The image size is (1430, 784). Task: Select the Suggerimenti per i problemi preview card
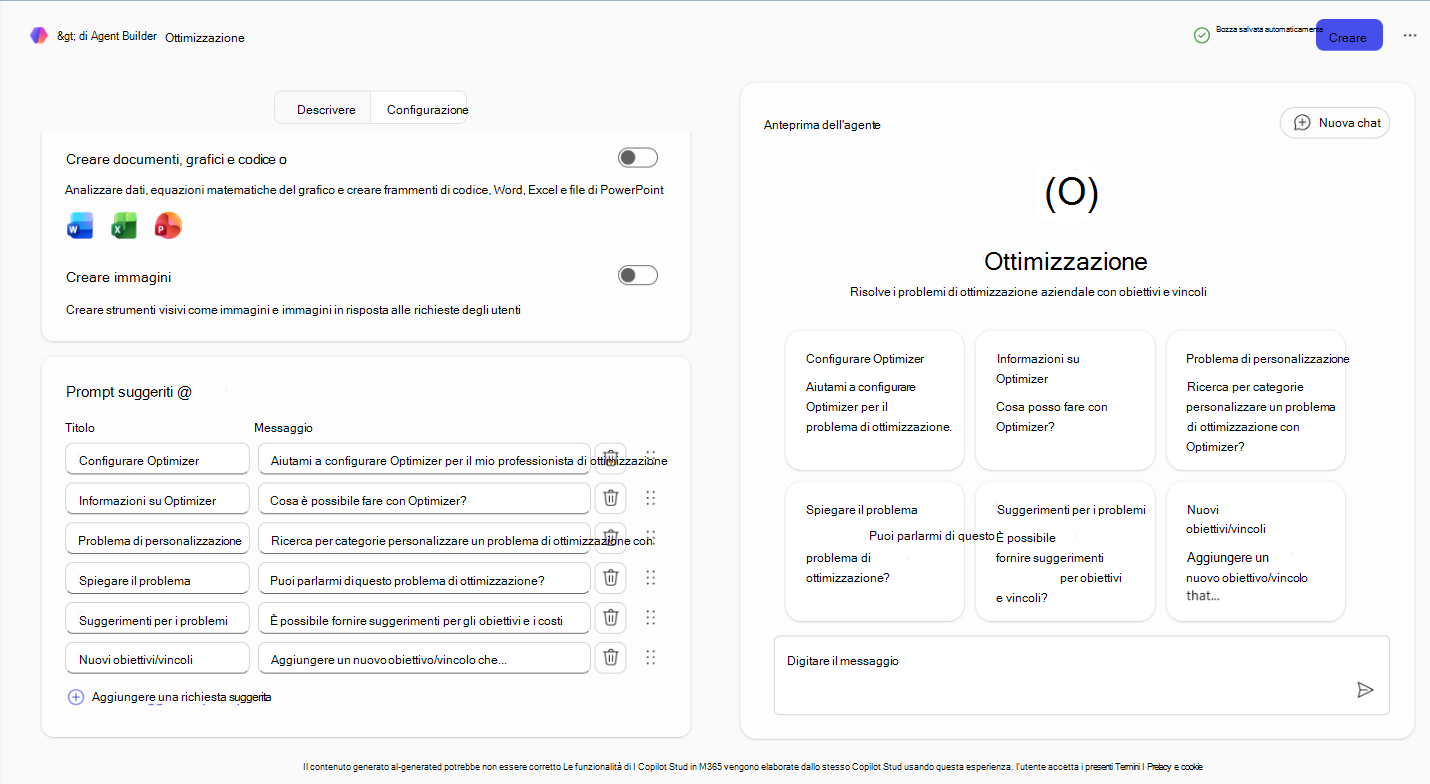1065,551
